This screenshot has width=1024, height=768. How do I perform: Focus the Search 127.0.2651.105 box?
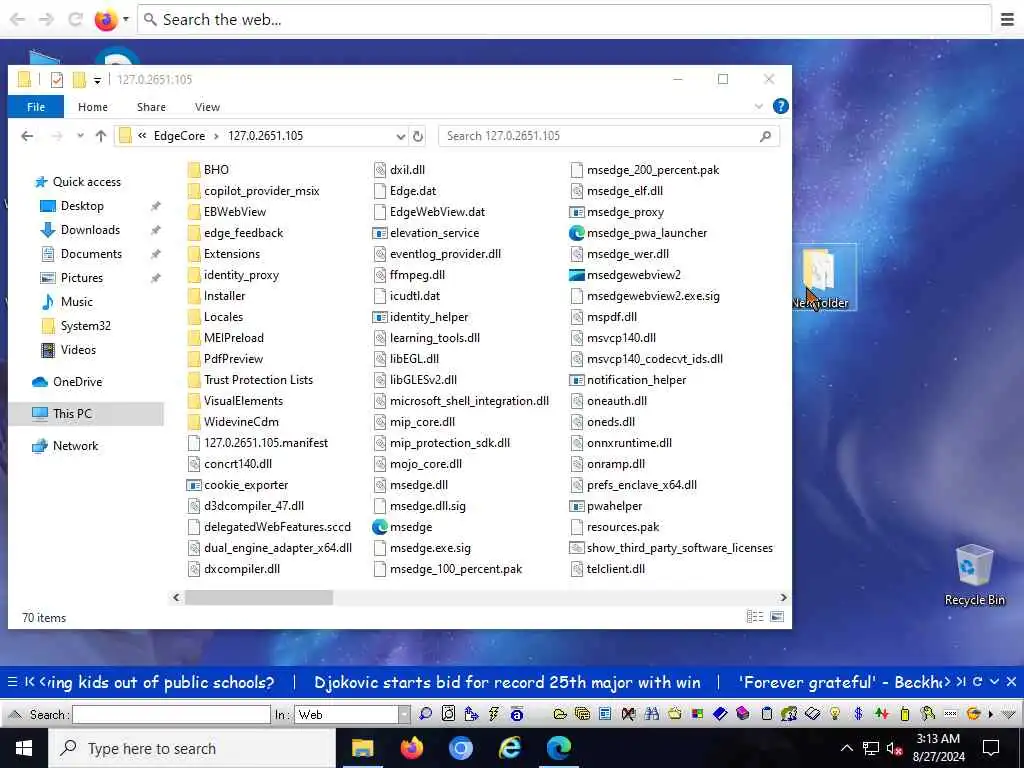tap(609, 136)
